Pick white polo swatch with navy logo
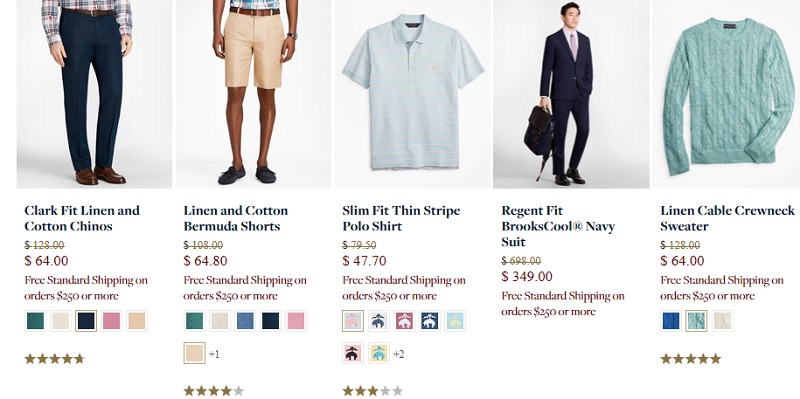800x399 pixels. [379, 321]
